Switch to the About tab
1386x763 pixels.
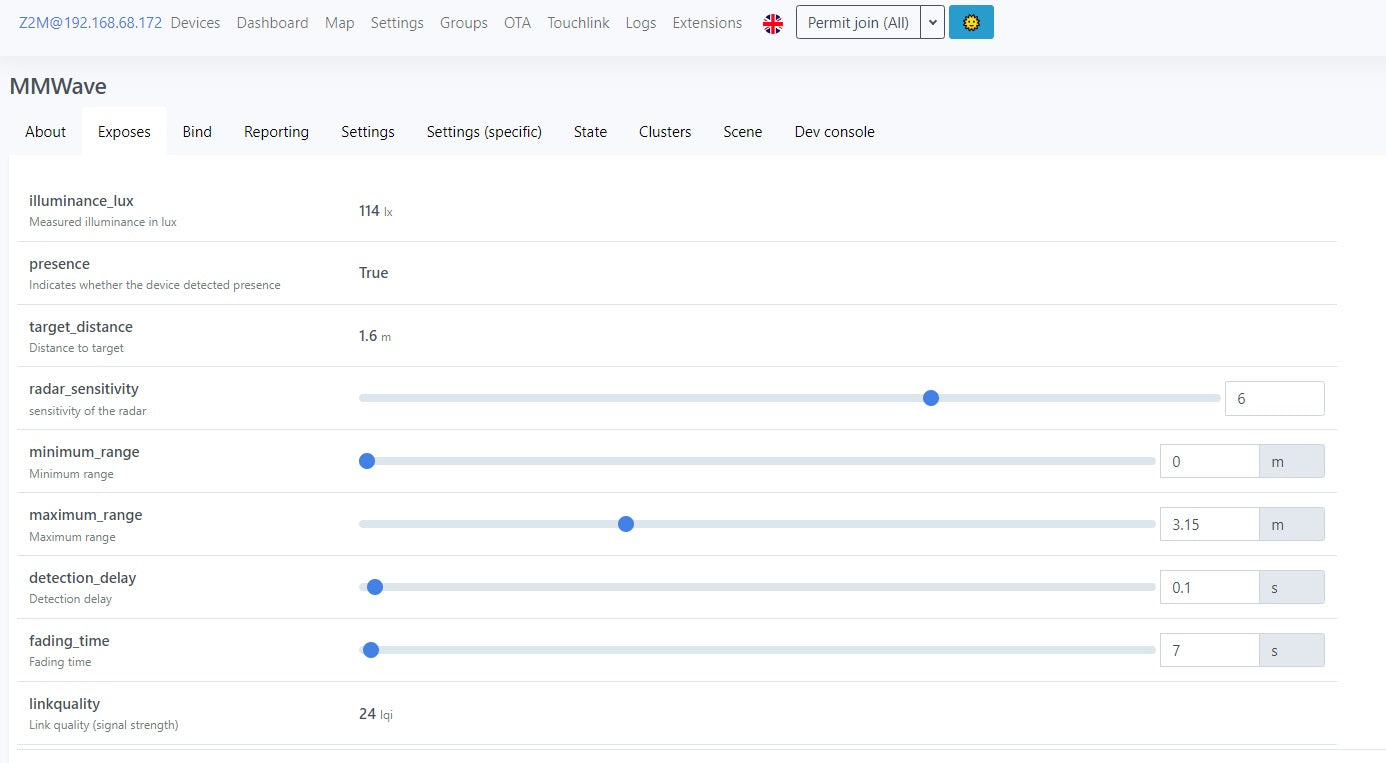pos(46,132)
